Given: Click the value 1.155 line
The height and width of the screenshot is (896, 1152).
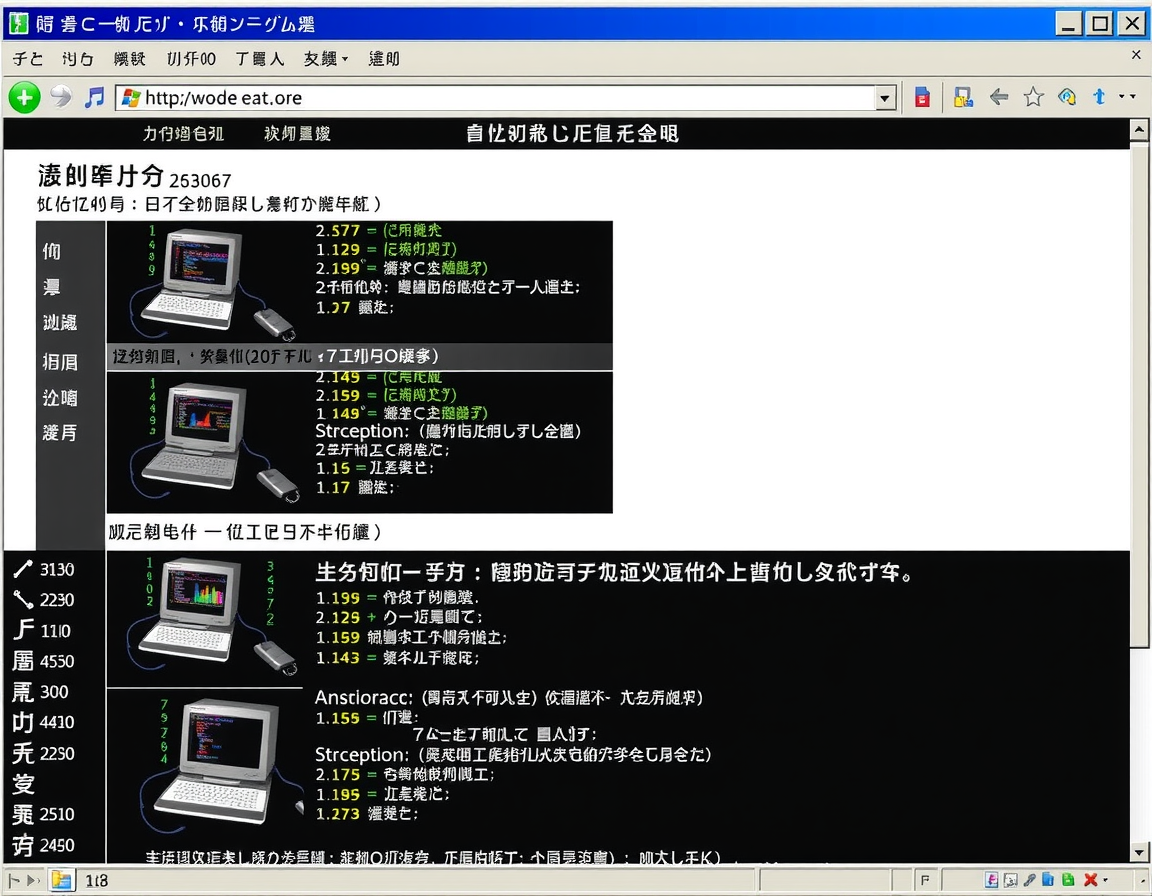Looking at the screenshot, I should pos(367,718).
